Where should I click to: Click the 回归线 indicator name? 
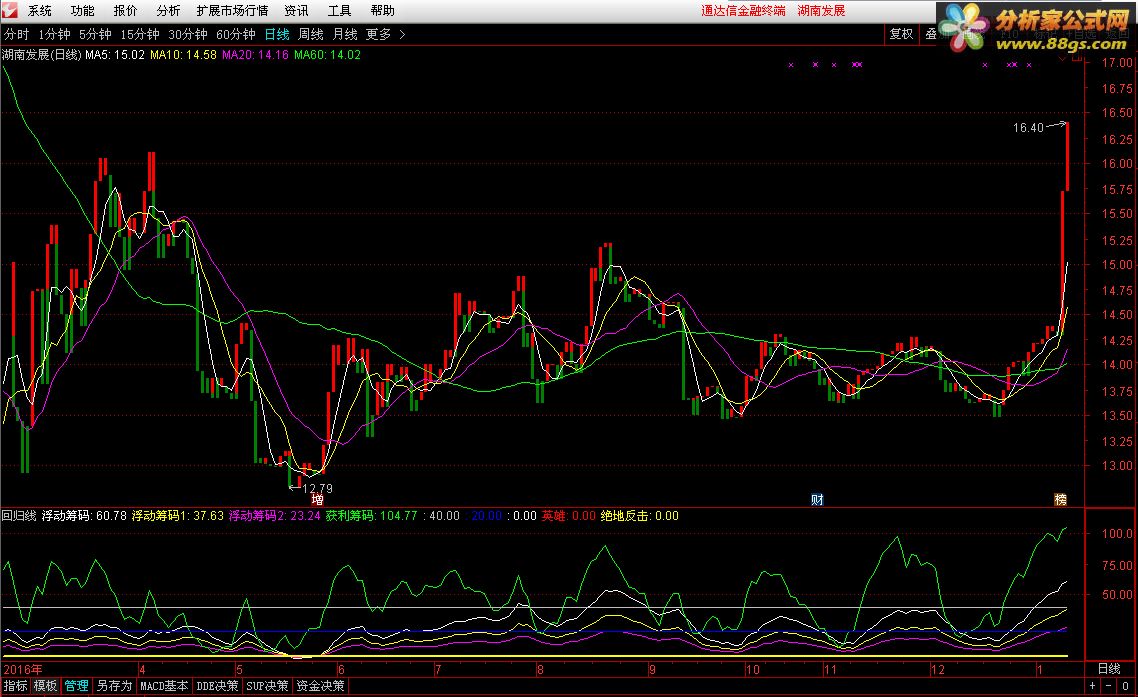(19, 515)
